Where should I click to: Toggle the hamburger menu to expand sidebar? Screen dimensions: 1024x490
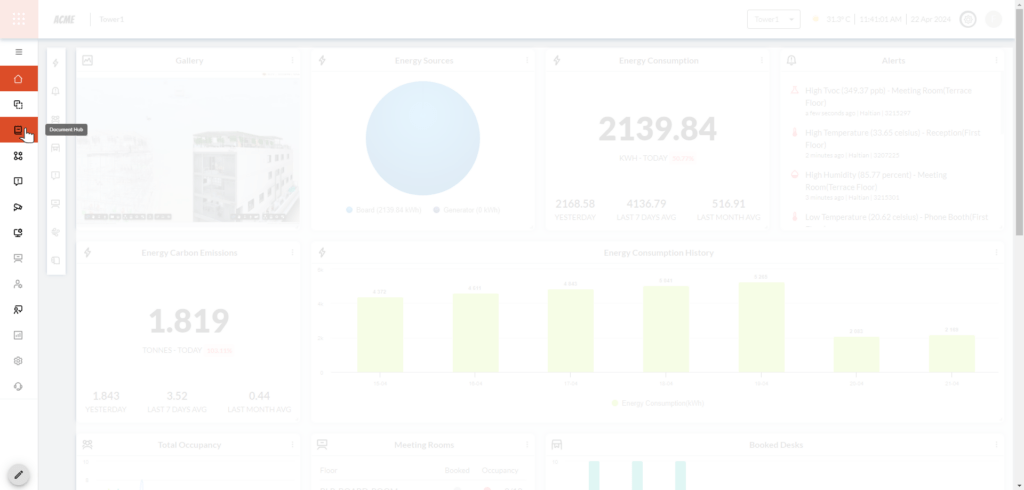coord(18,52)
